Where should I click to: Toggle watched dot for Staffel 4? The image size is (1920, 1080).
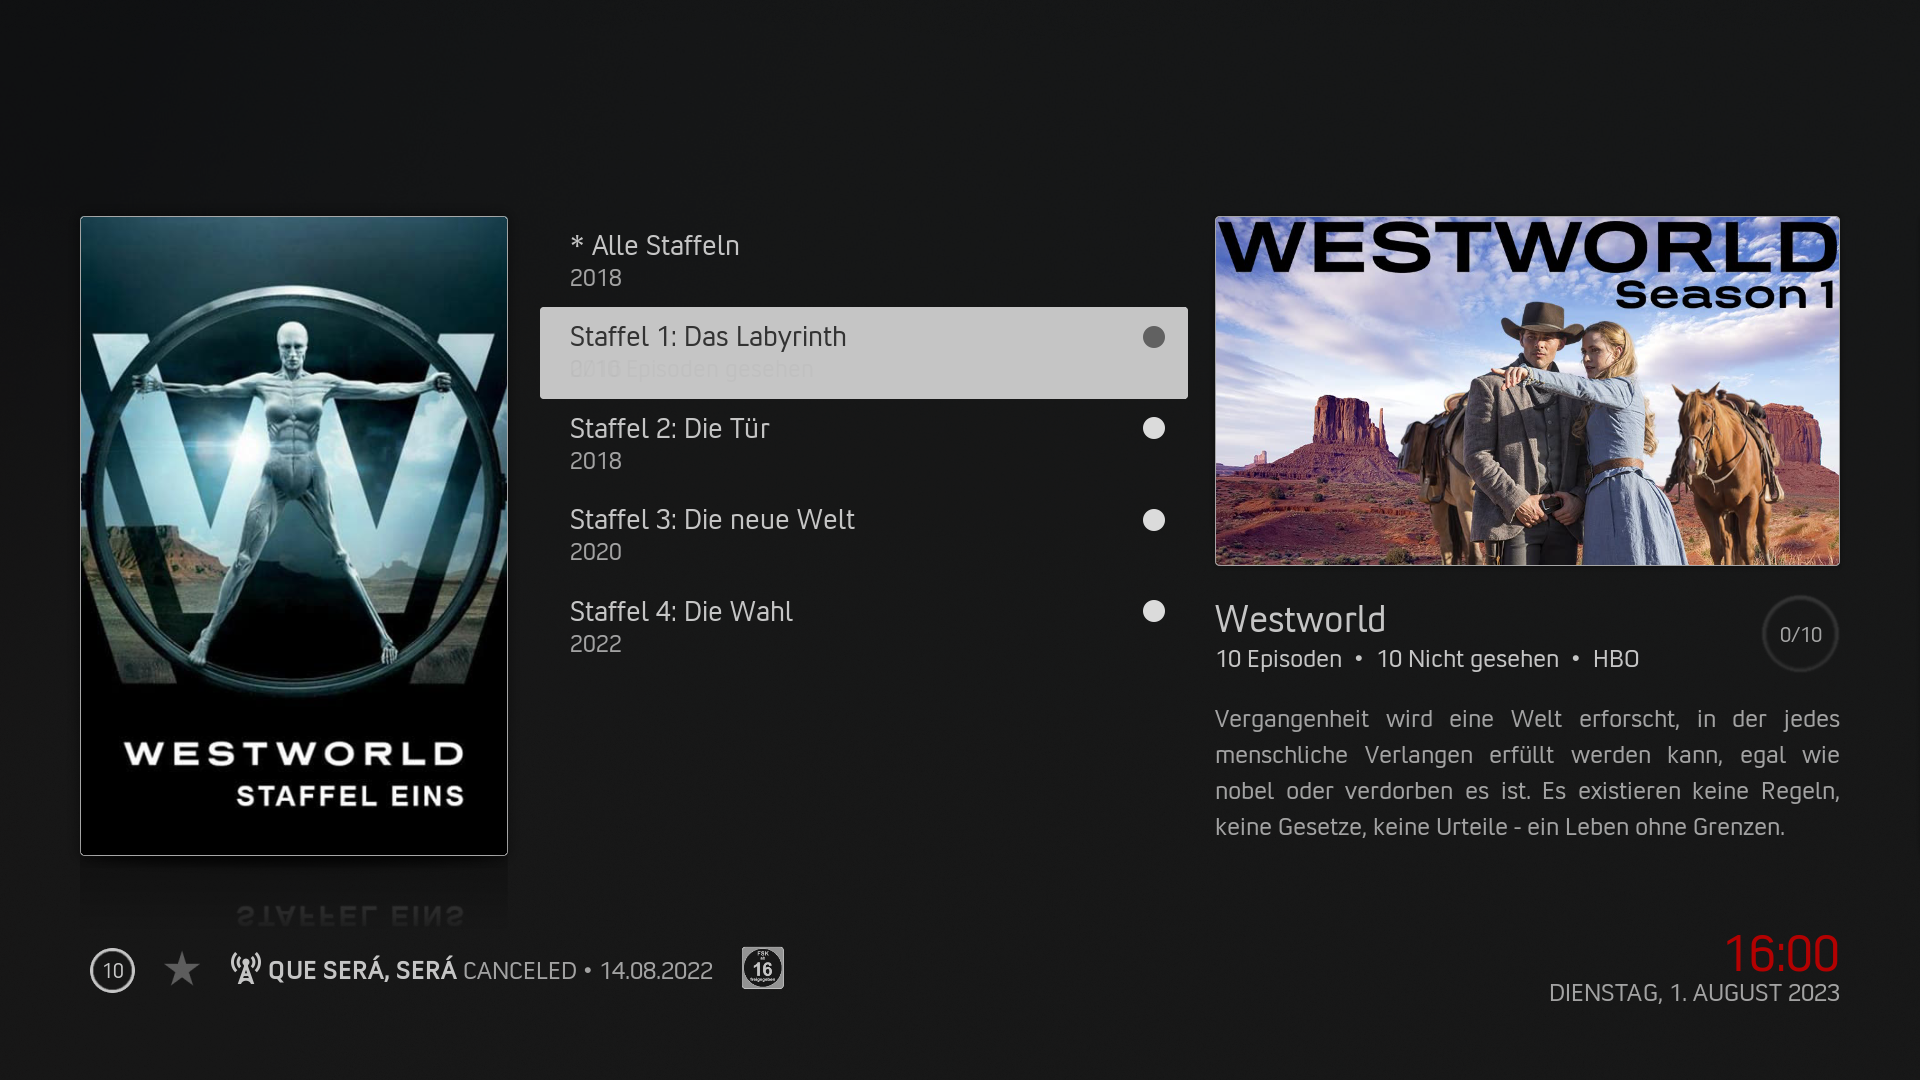(1154, 611)
